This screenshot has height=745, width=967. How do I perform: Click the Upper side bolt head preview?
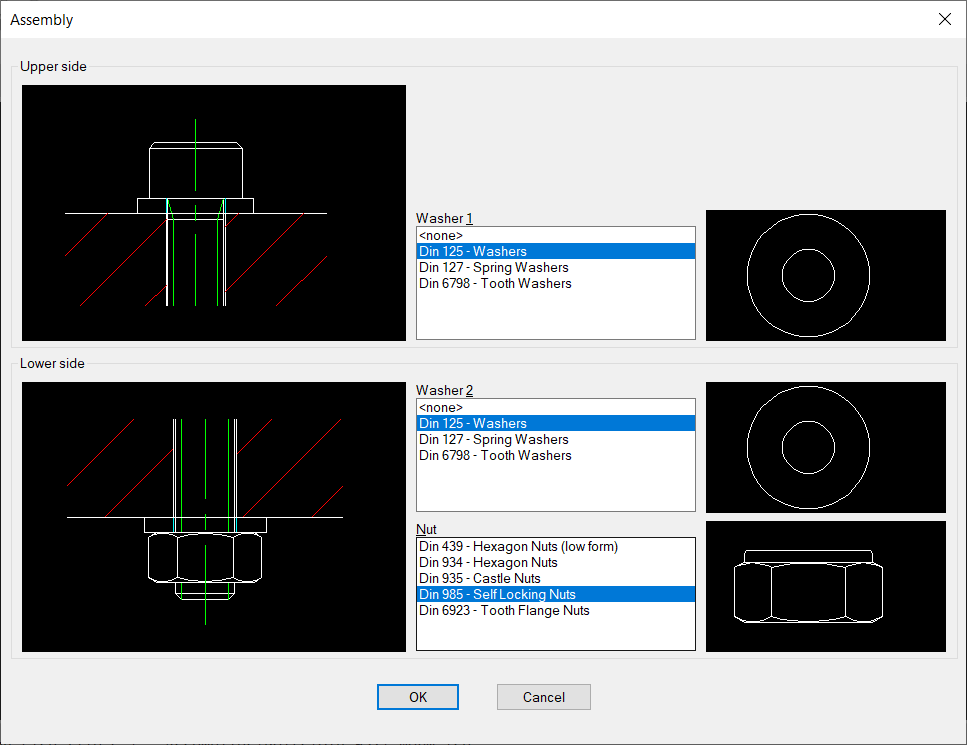click(x=214, y=213)
